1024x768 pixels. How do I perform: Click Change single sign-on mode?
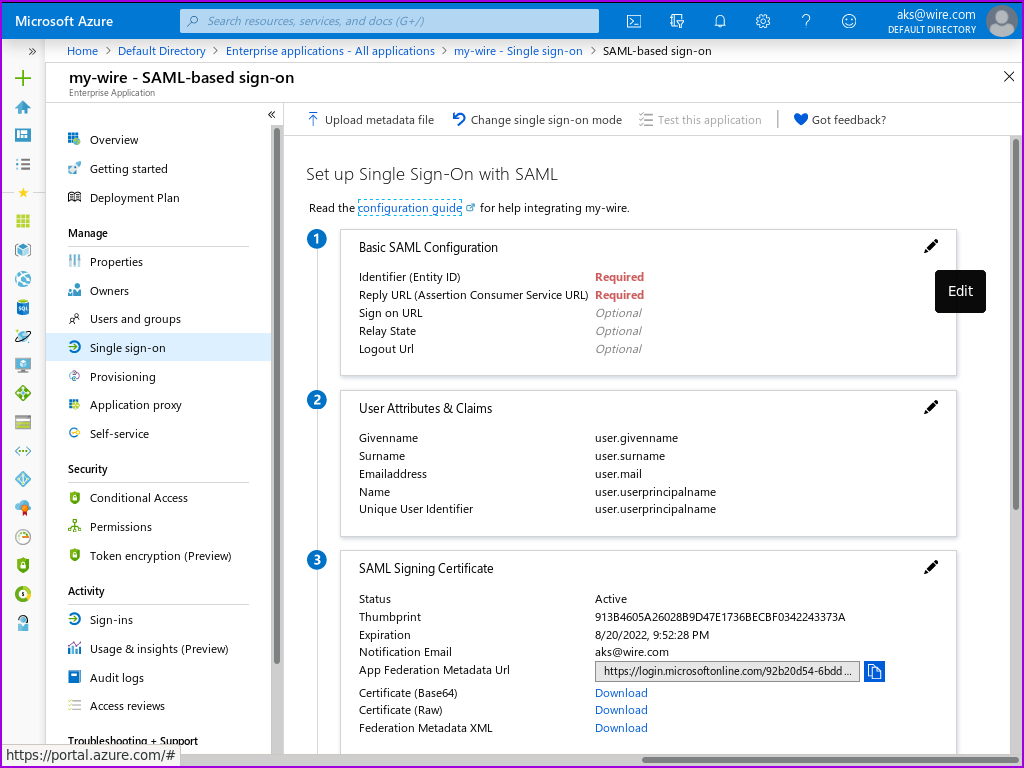click(x=537, y=120)
